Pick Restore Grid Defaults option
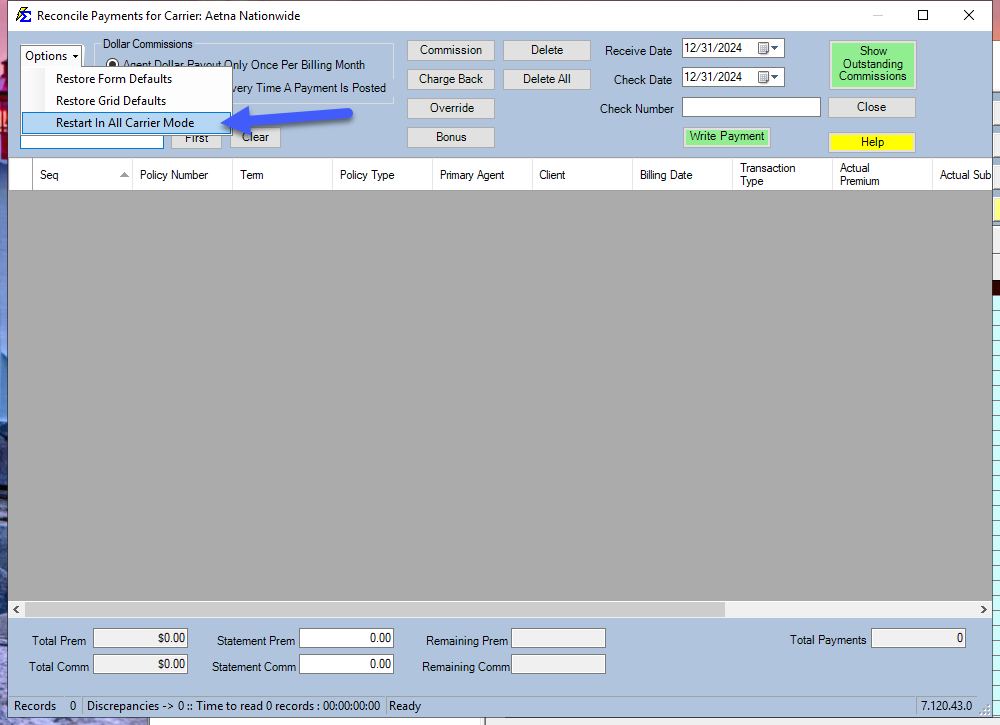 pos(111,101)
